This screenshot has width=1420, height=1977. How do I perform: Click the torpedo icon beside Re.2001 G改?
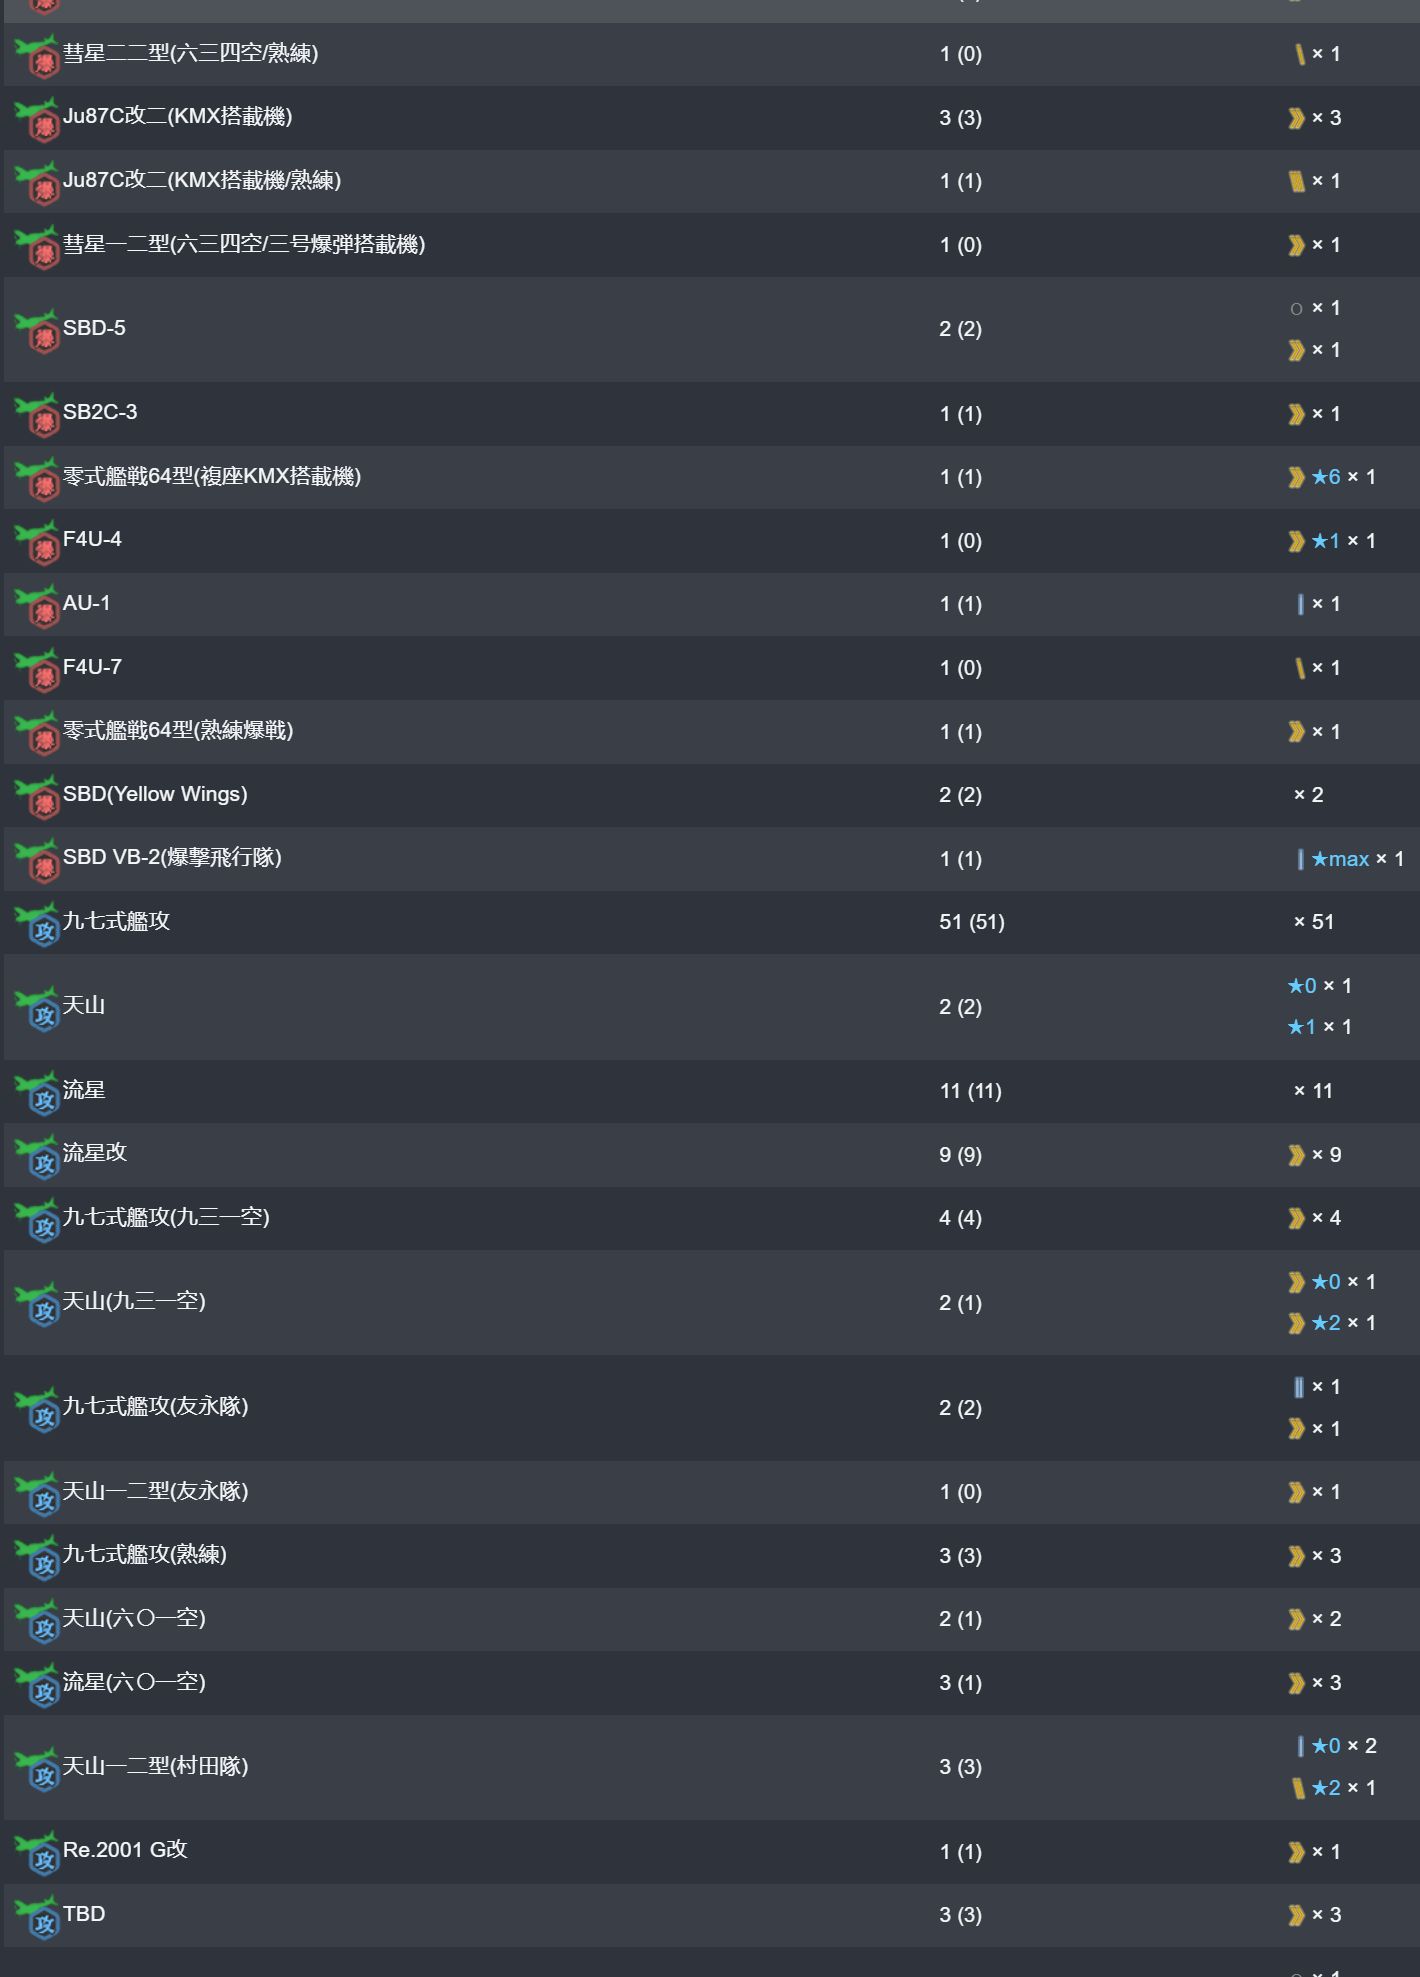[38, 1851]
